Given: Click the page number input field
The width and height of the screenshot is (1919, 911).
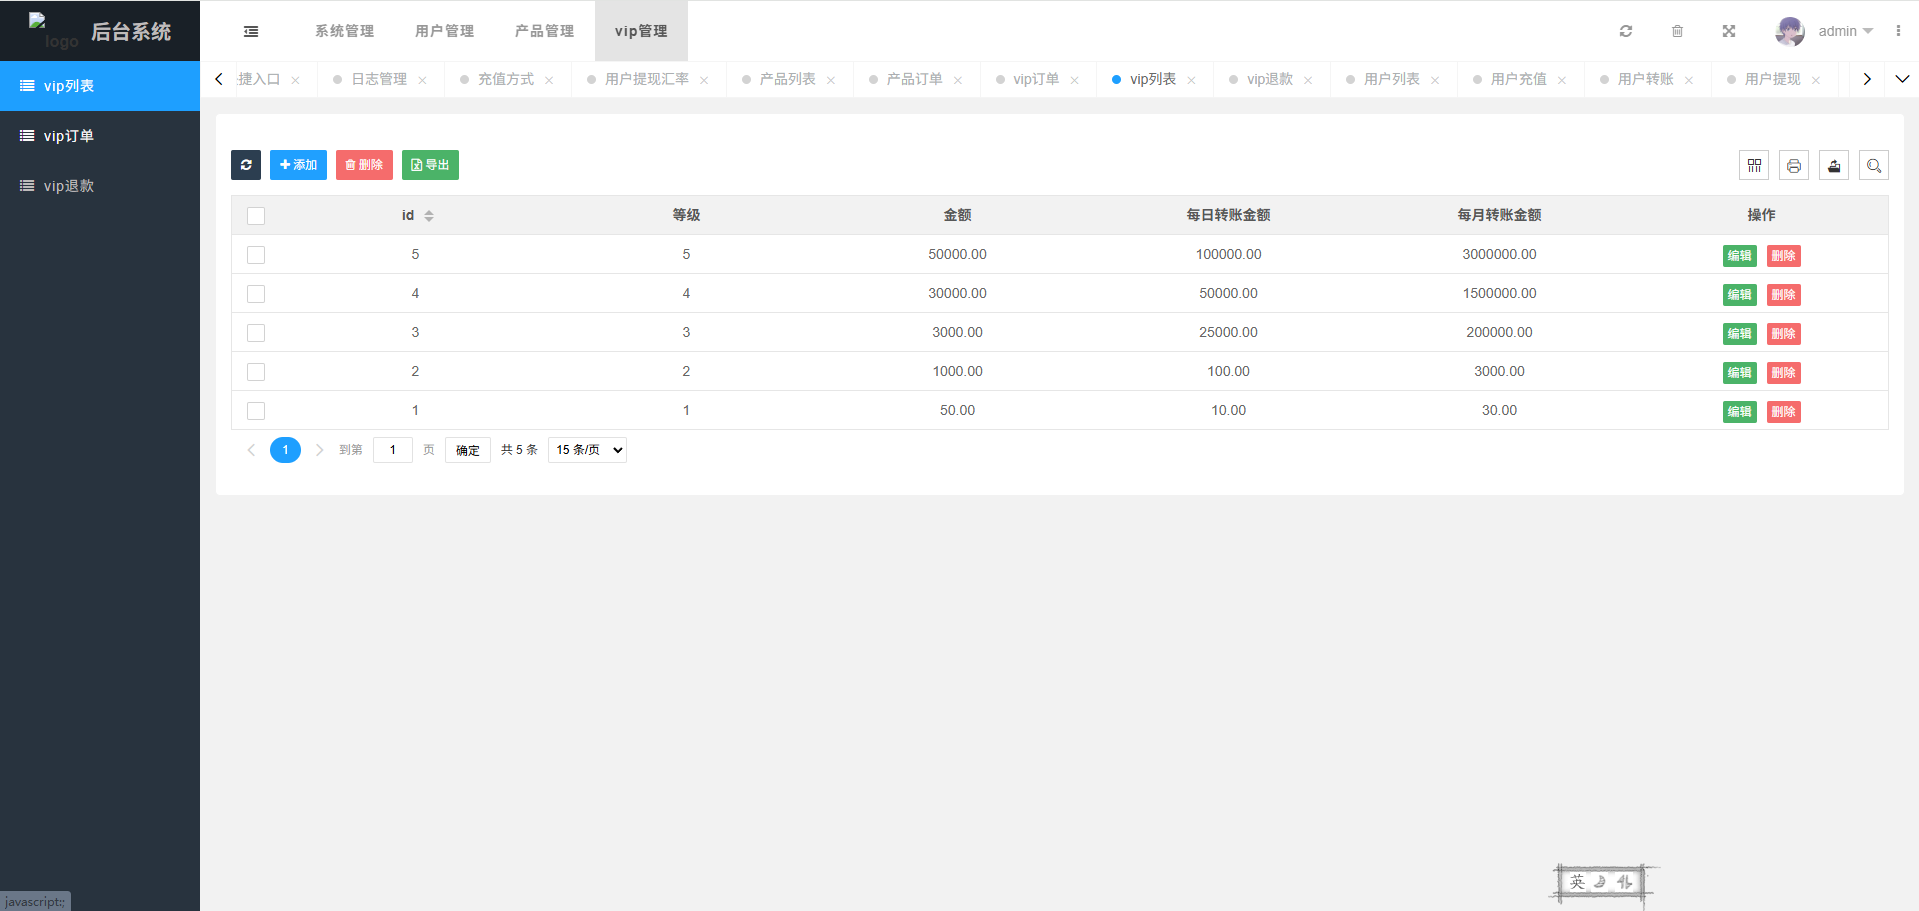Looking at the screenshot, I should click(393, 450).
